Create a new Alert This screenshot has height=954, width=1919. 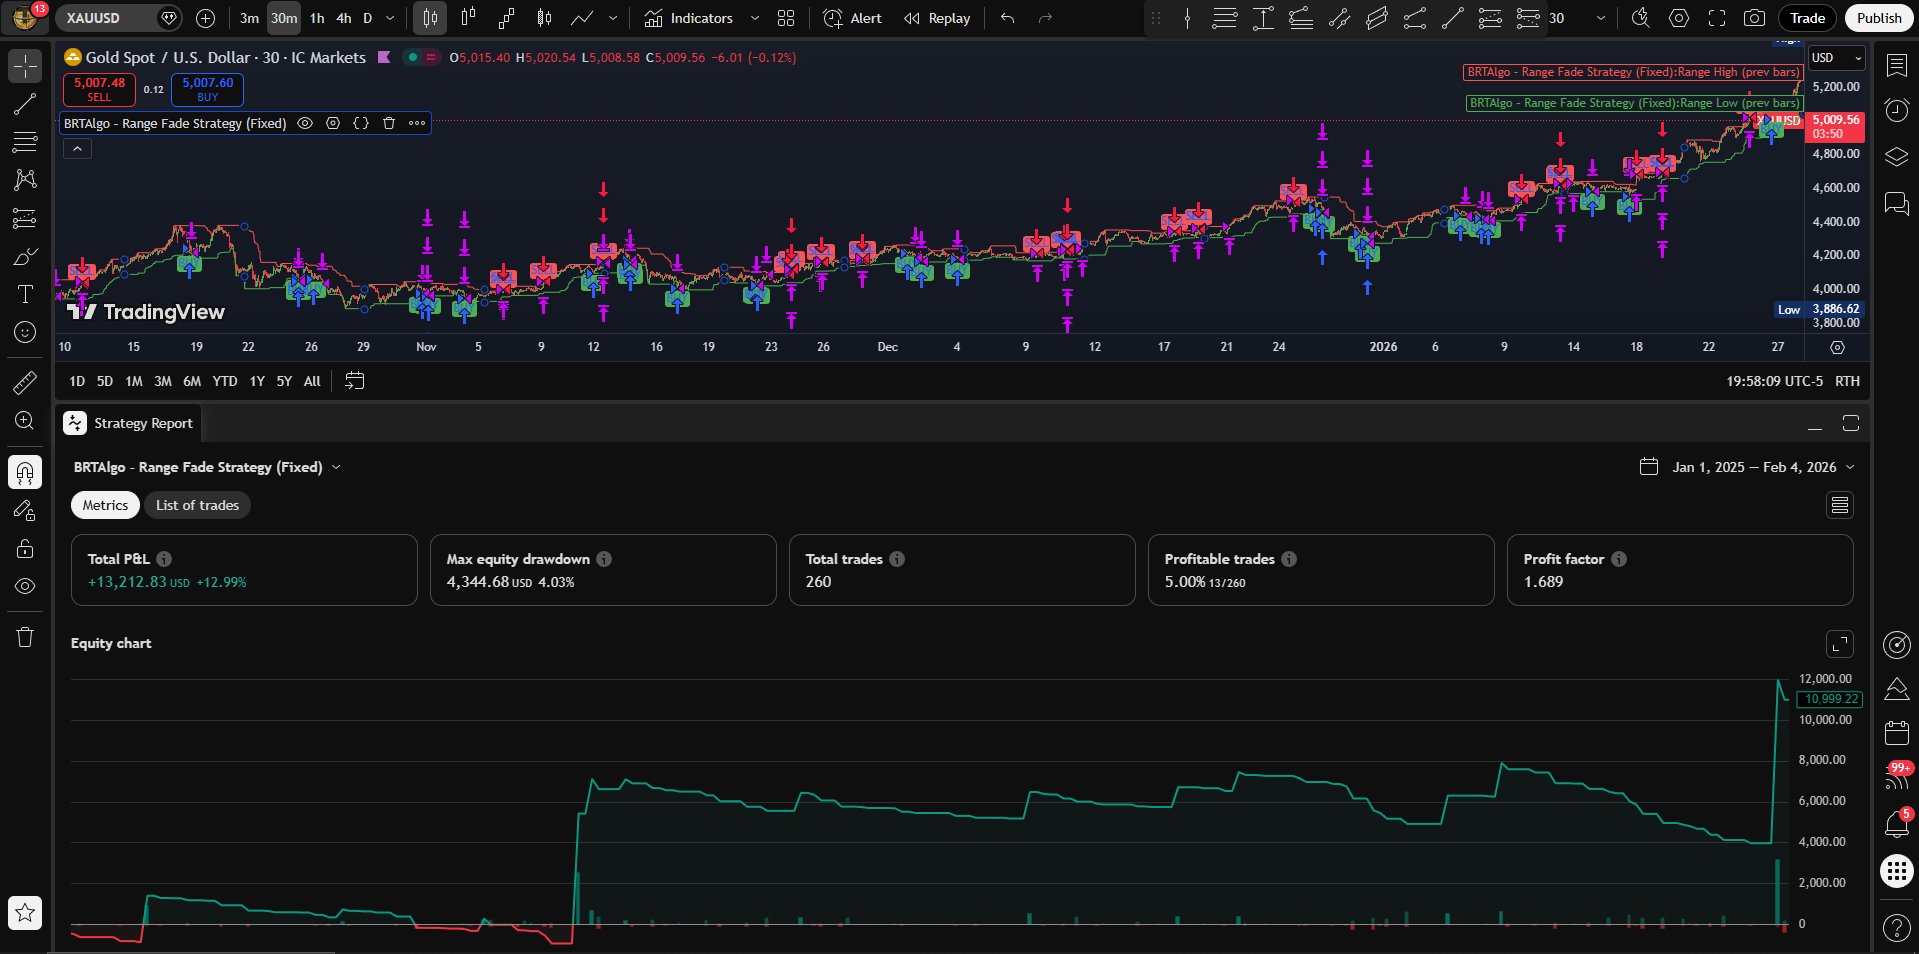click(x=852, y=18)
